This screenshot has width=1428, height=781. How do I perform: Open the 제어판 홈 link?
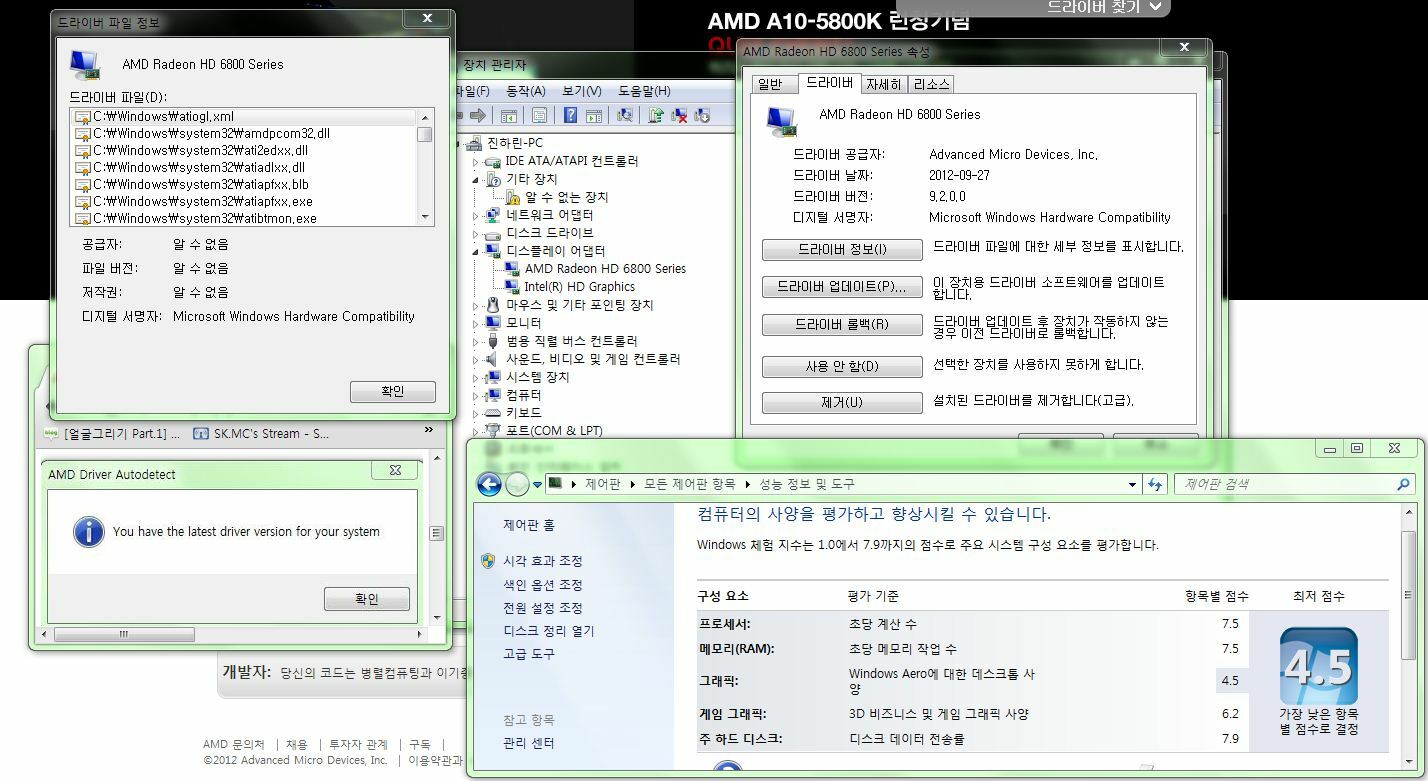pos(528,525)
